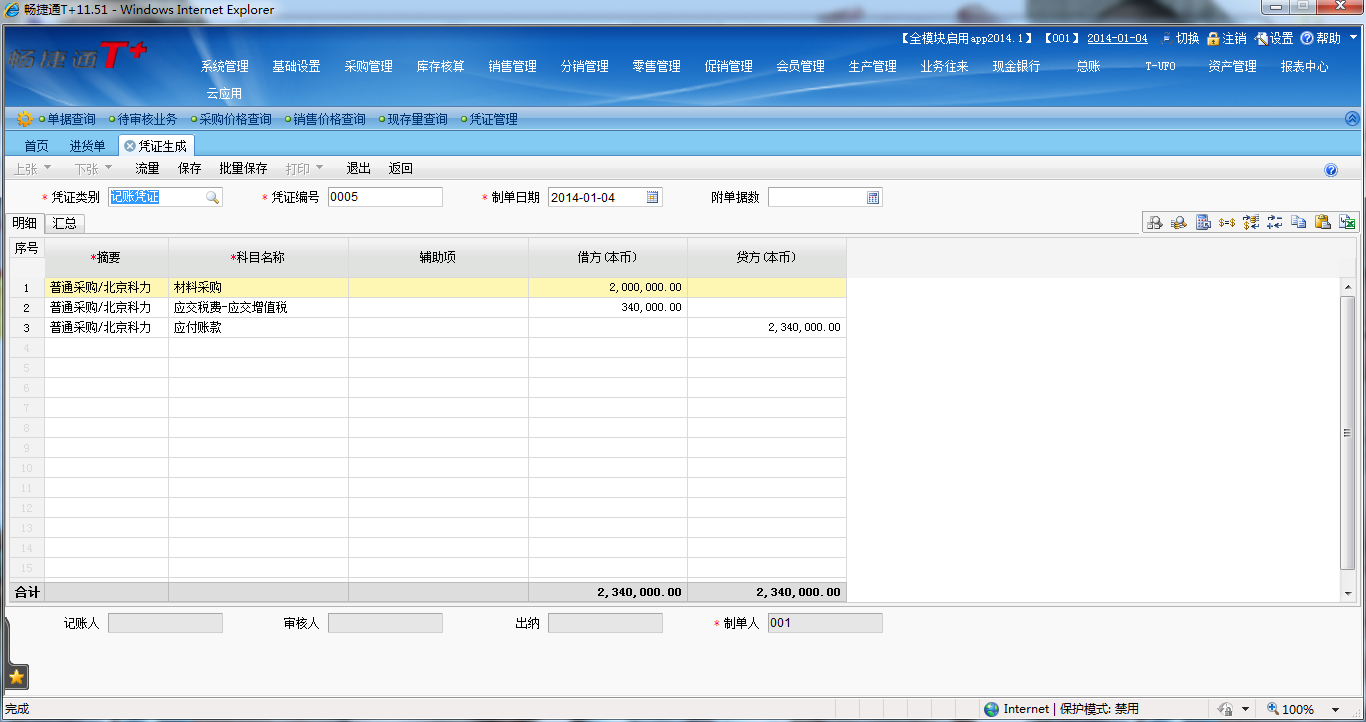
Task: Click the export to Excel icon
Action: (x=1347, y=222)
